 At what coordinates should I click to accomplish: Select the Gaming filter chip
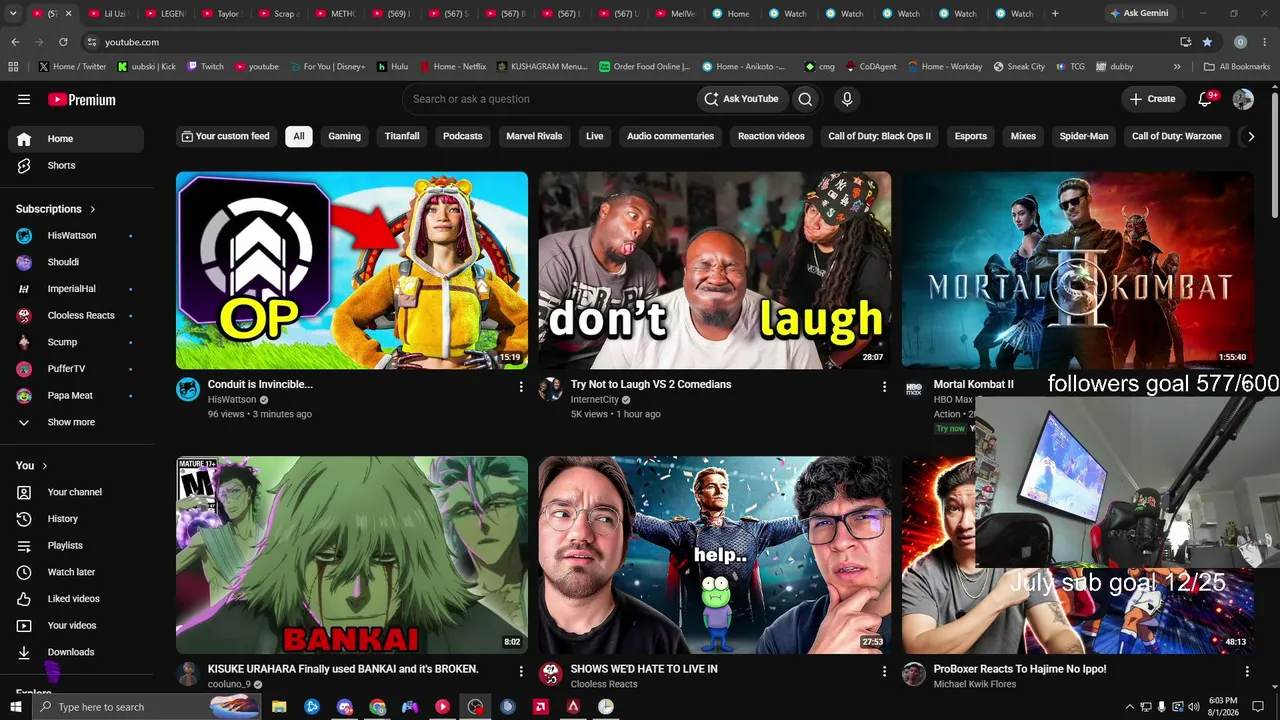[x=344, y=136]
